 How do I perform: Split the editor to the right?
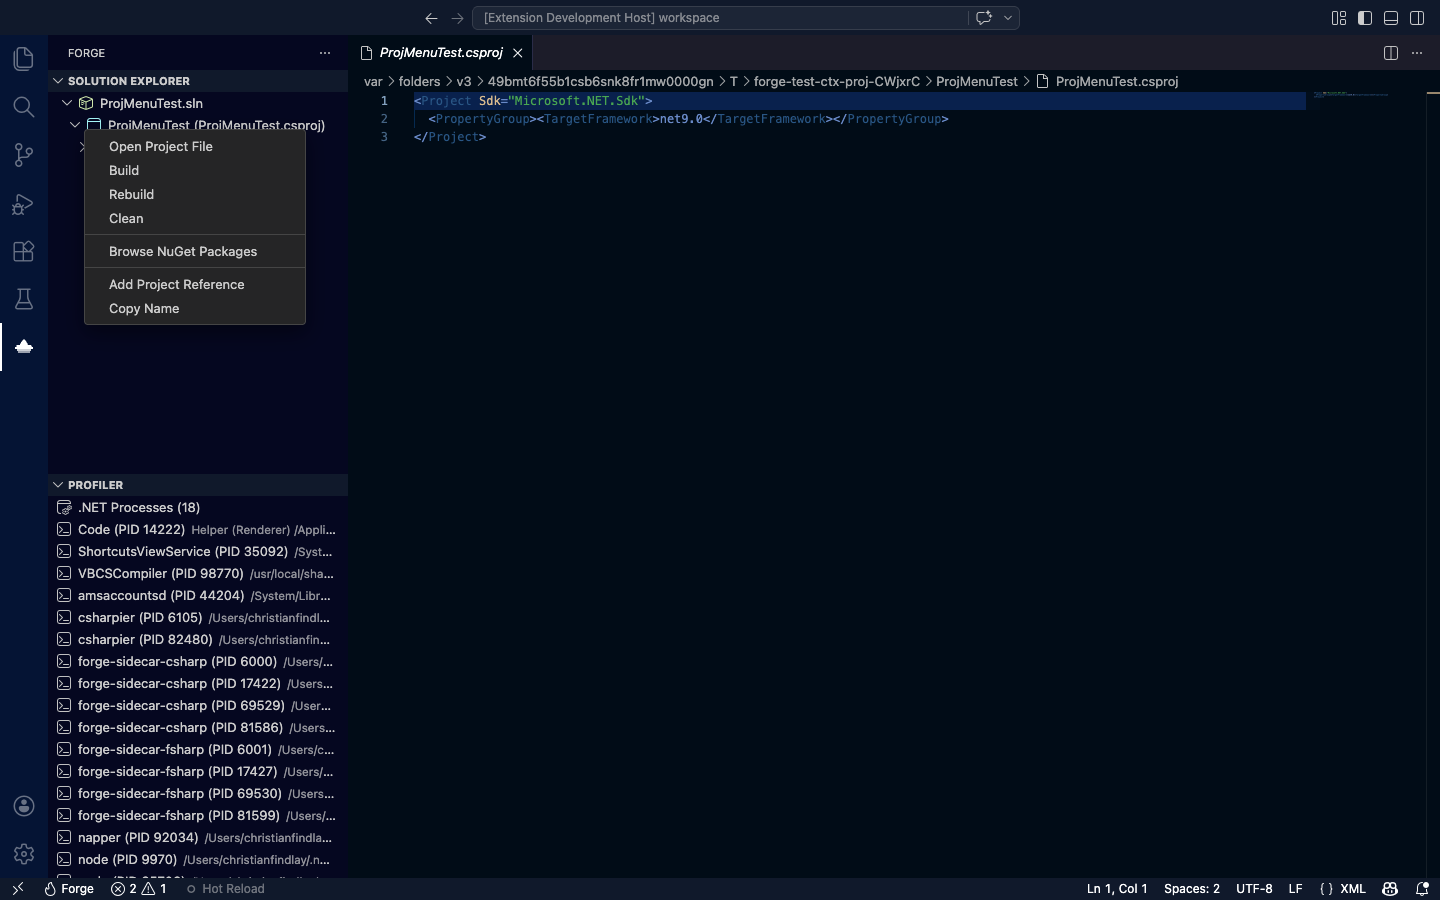click(x=1390, y=53)
